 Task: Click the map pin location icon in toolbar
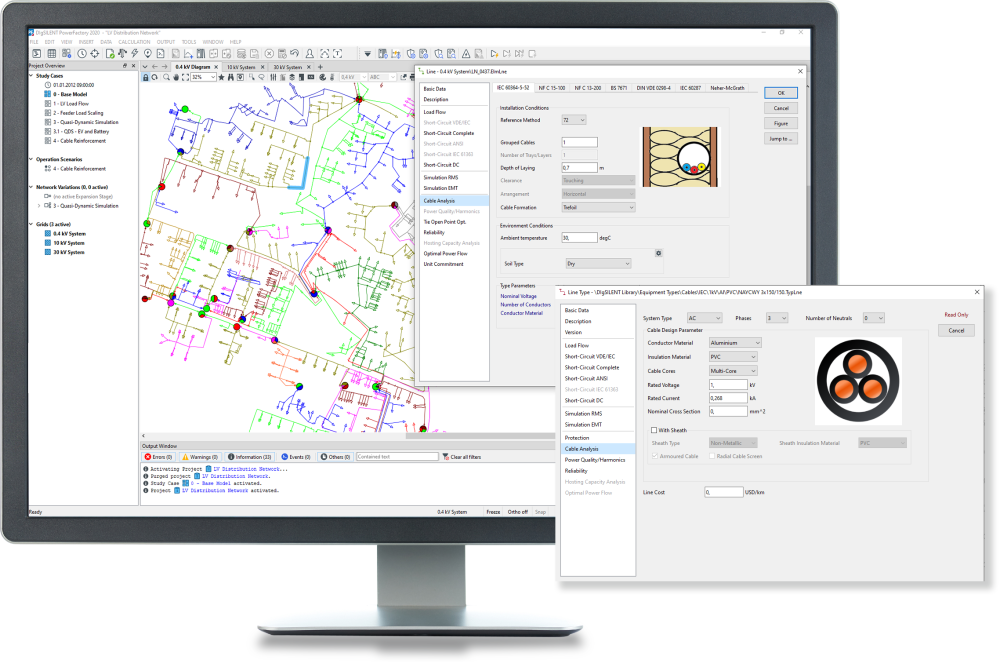tap(148, 54)
